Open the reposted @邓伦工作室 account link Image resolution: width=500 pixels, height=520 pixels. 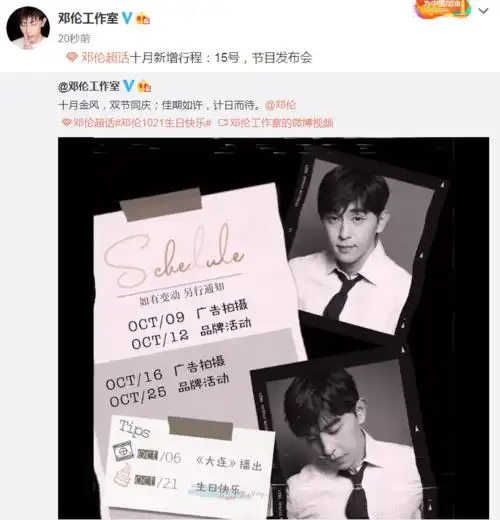click(89, 87)
